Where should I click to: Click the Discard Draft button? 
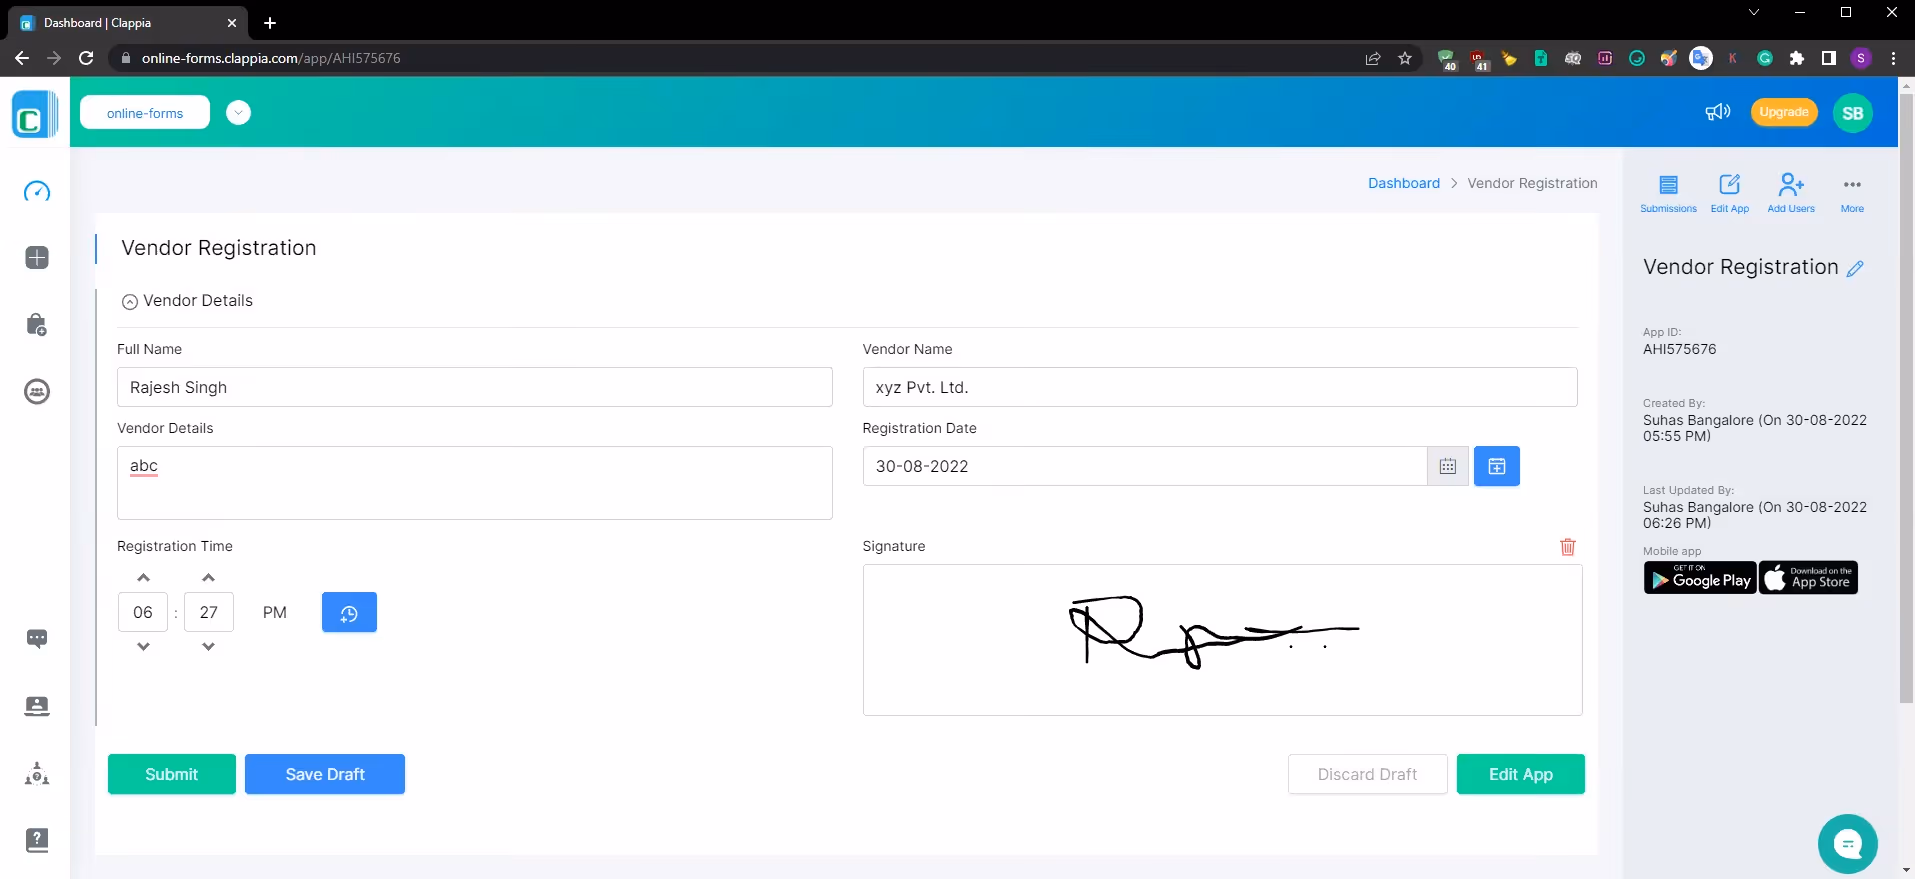coord(1367,774)
